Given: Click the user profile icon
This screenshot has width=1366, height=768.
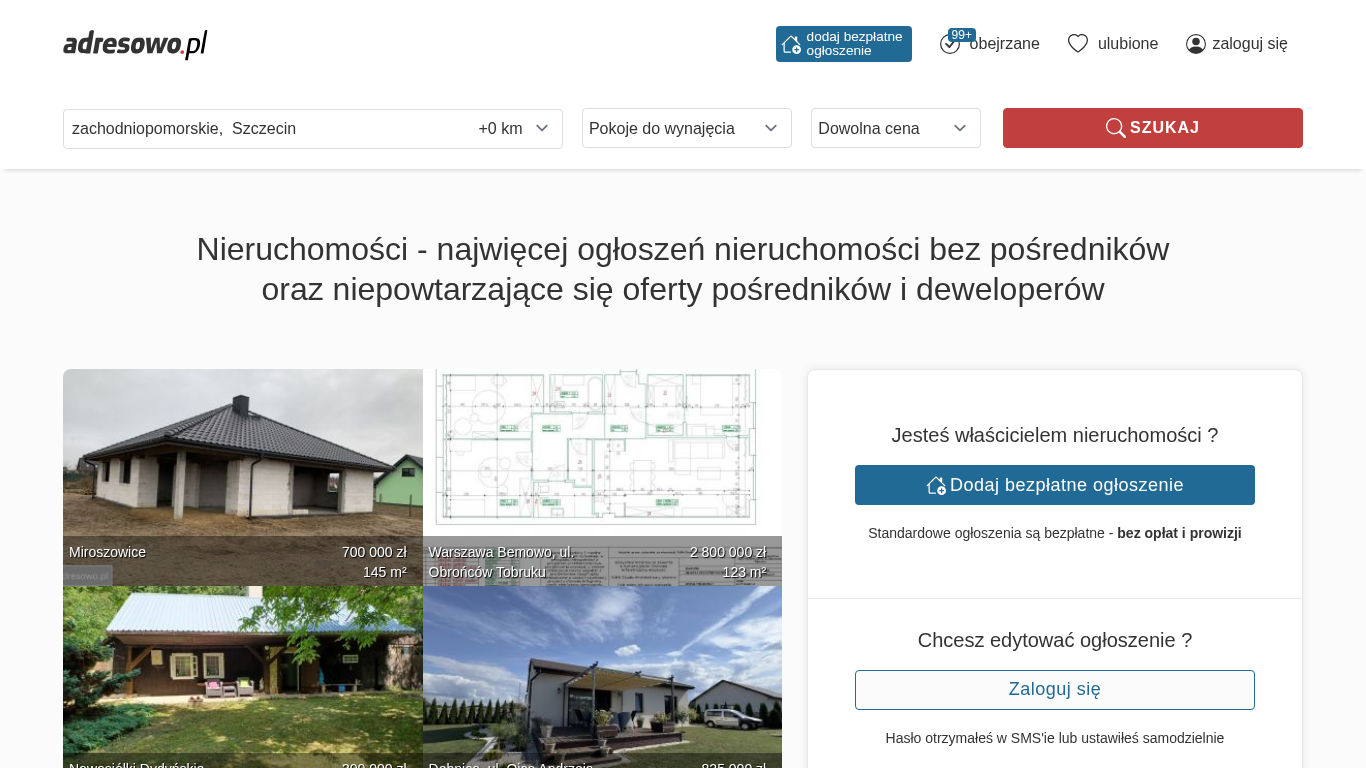Looking at the screenshot, I should (1195, 44).
